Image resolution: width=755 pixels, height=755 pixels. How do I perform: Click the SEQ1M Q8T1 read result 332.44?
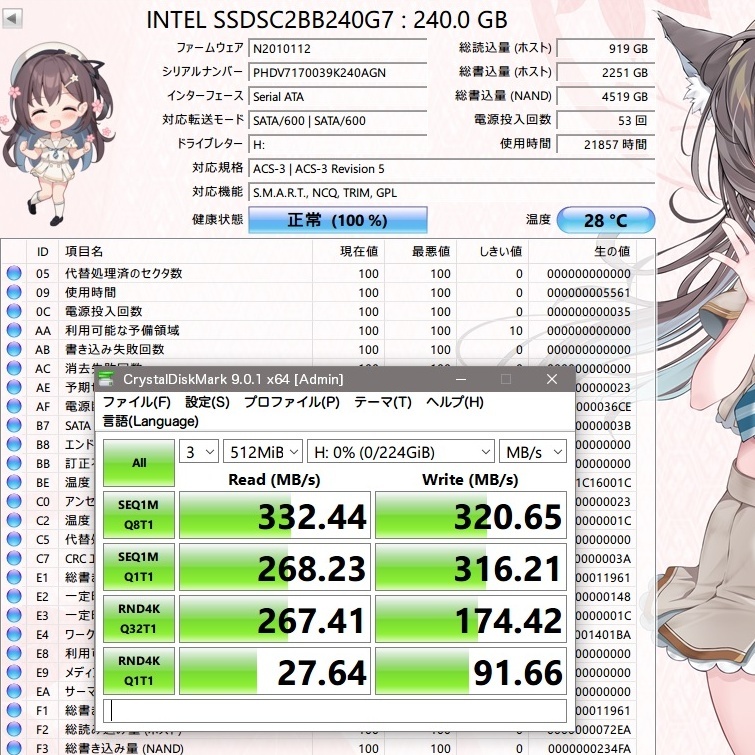click(x=274, y=515)
